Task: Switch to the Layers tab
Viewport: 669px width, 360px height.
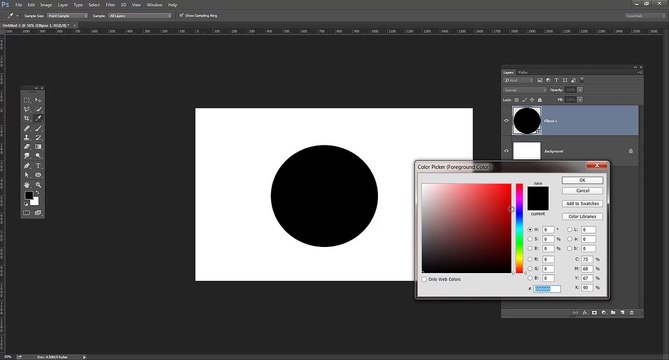Action: point(508,73)
